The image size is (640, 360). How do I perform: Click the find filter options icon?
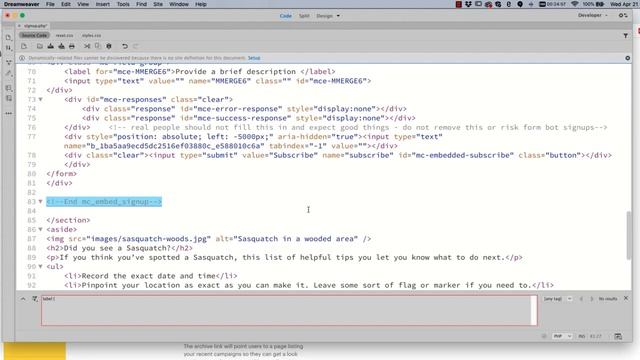[35, 299]
